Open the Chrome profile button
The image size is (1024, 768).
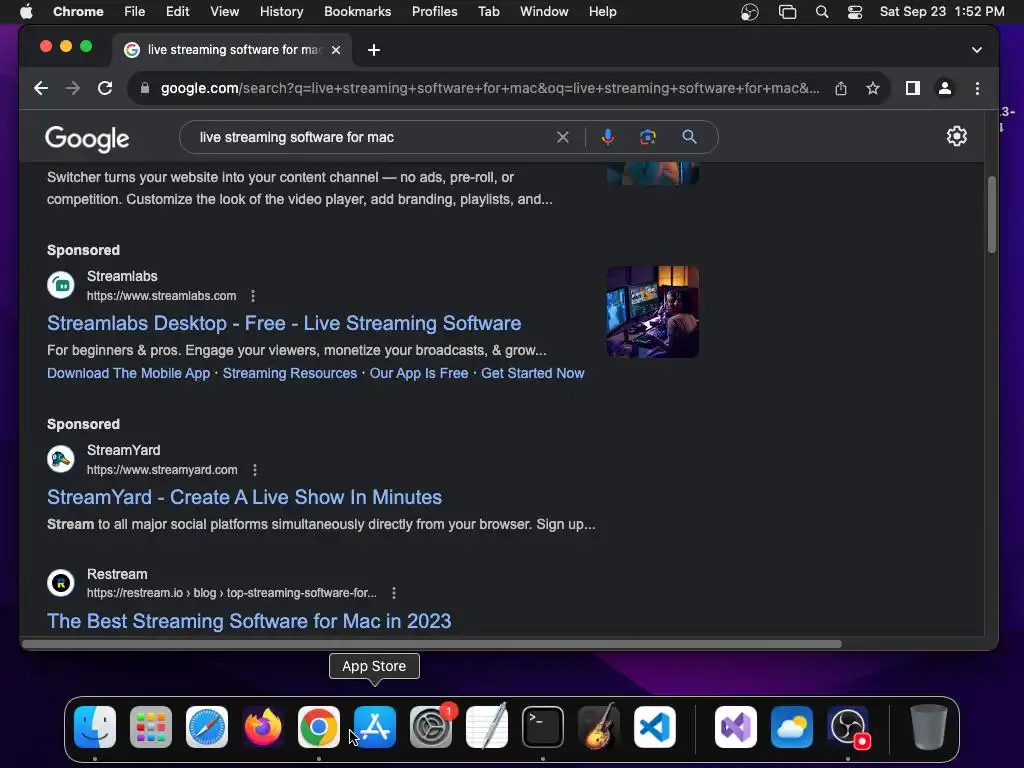pyautogui.click(x=944, y=88)
